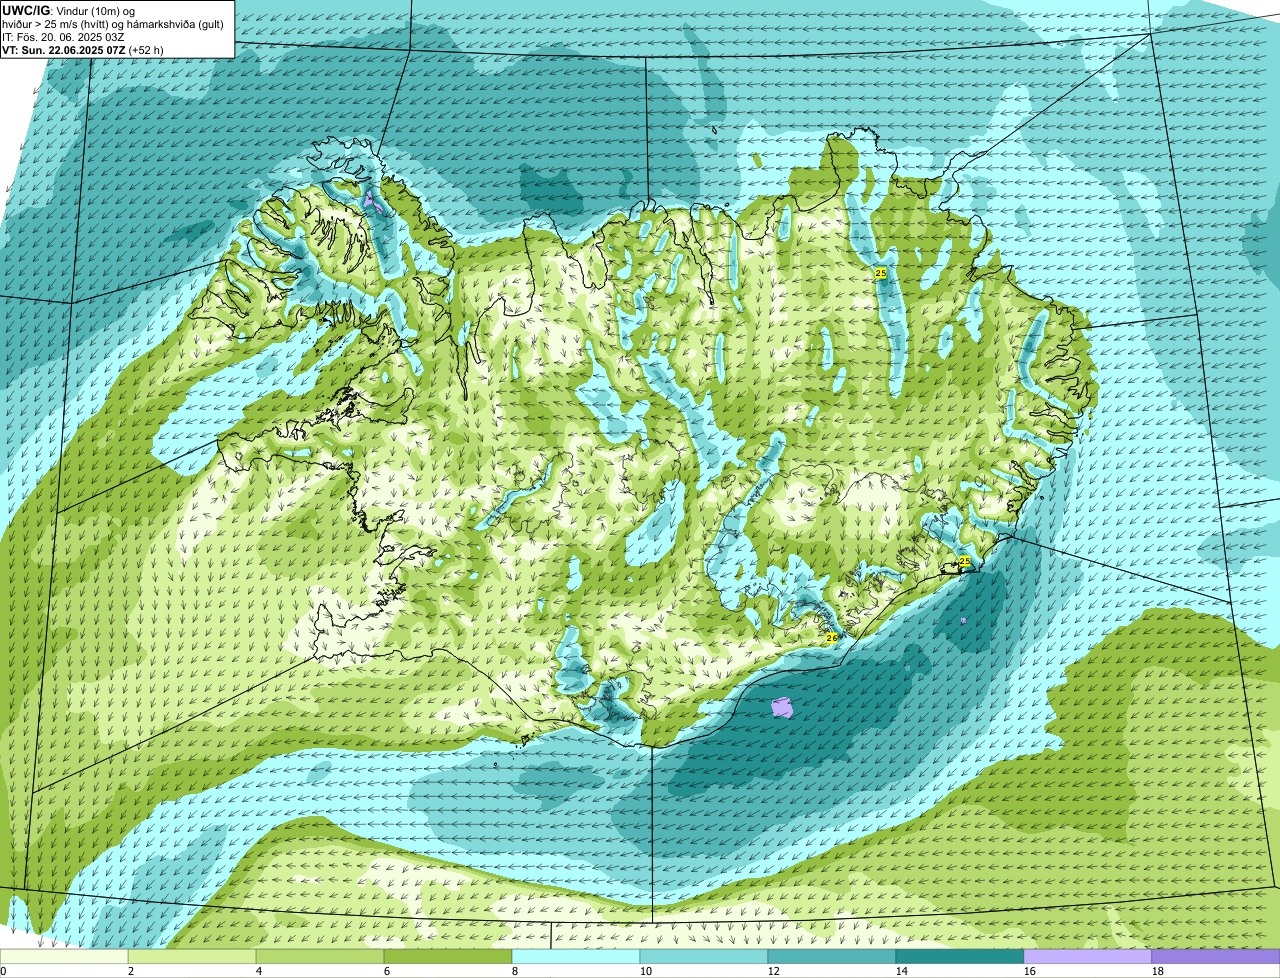Click the 0–2 m/s palest legend swatch
Screen dimensions: 1280x978
click(x=64, y=956)
